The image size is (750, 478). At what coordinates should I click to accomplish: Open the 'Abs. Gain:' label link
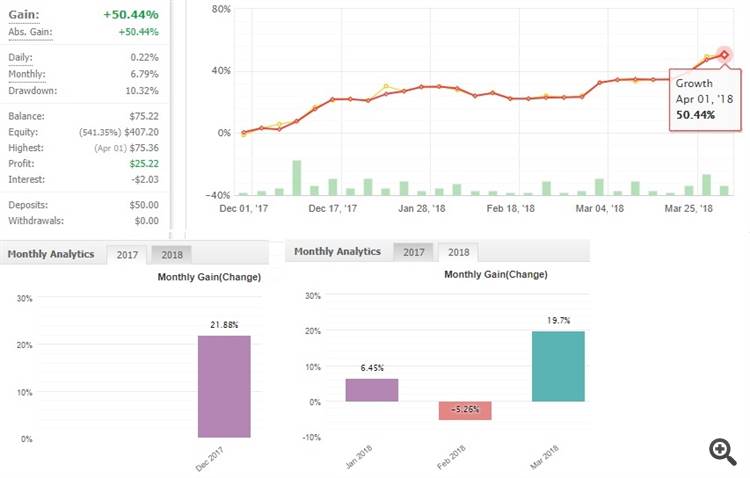click(x=29, y=33)
